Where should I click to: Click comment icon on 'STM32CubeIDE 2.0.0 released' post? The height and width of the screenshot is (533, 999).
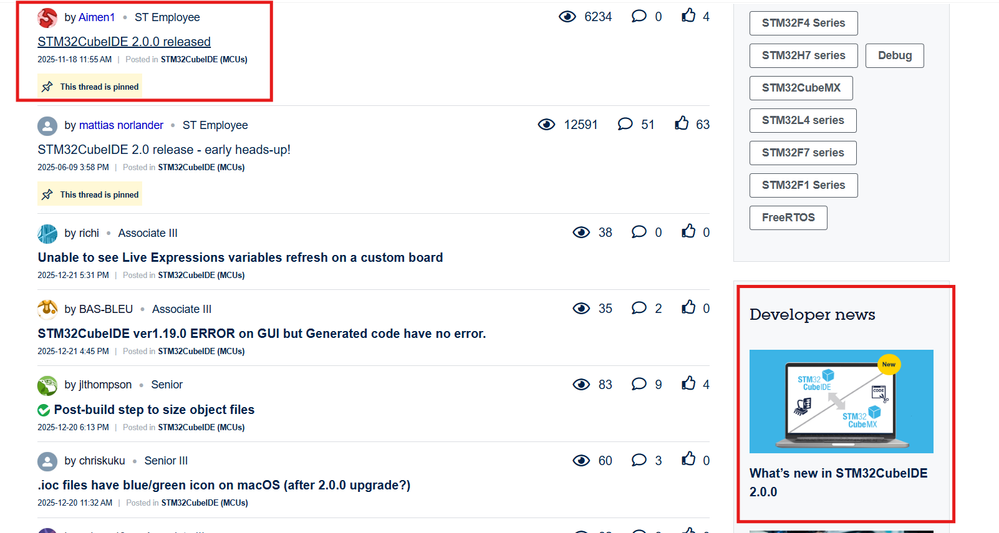click(638, 16)
